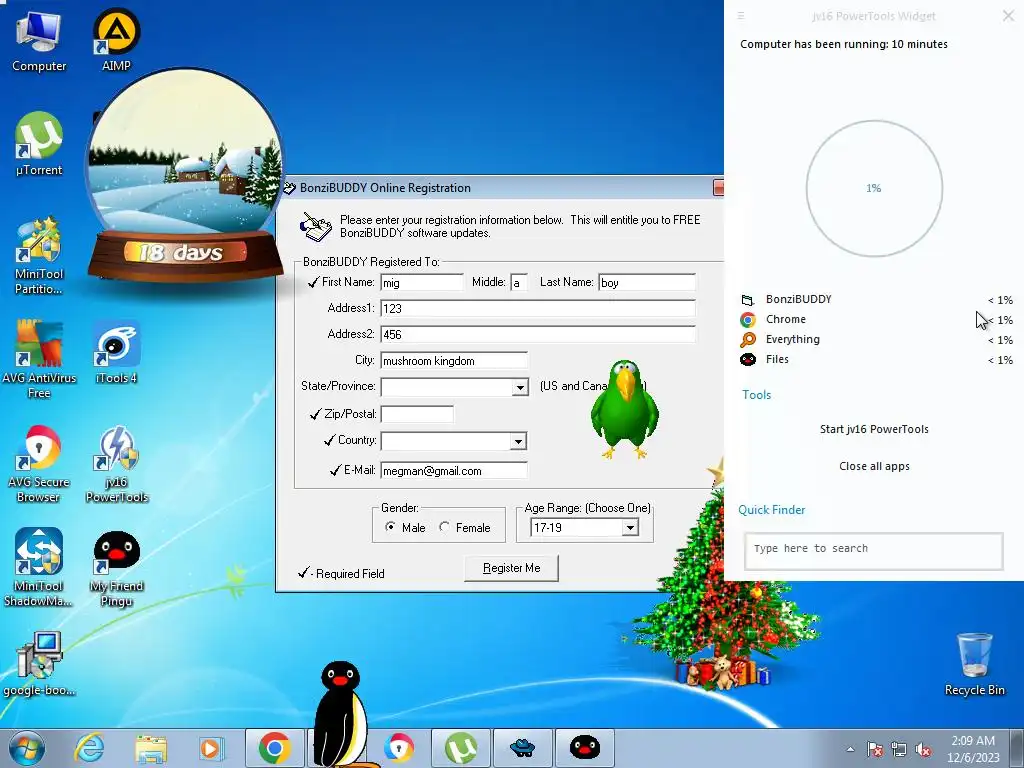1024x768 pixels.
Task: Select MiniTool Partition desktop icon
Action: point(39,256)
